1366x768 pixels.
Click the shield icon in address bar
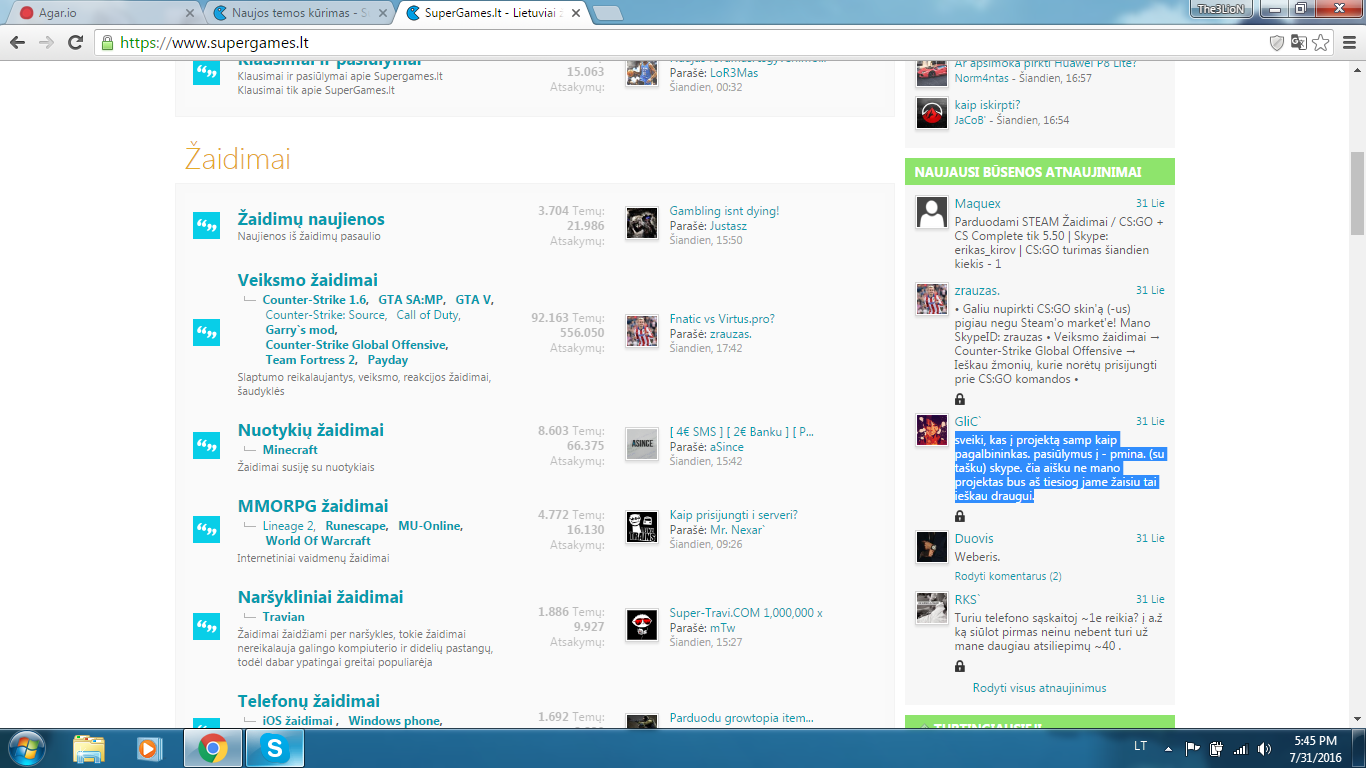coord(1276,43)
